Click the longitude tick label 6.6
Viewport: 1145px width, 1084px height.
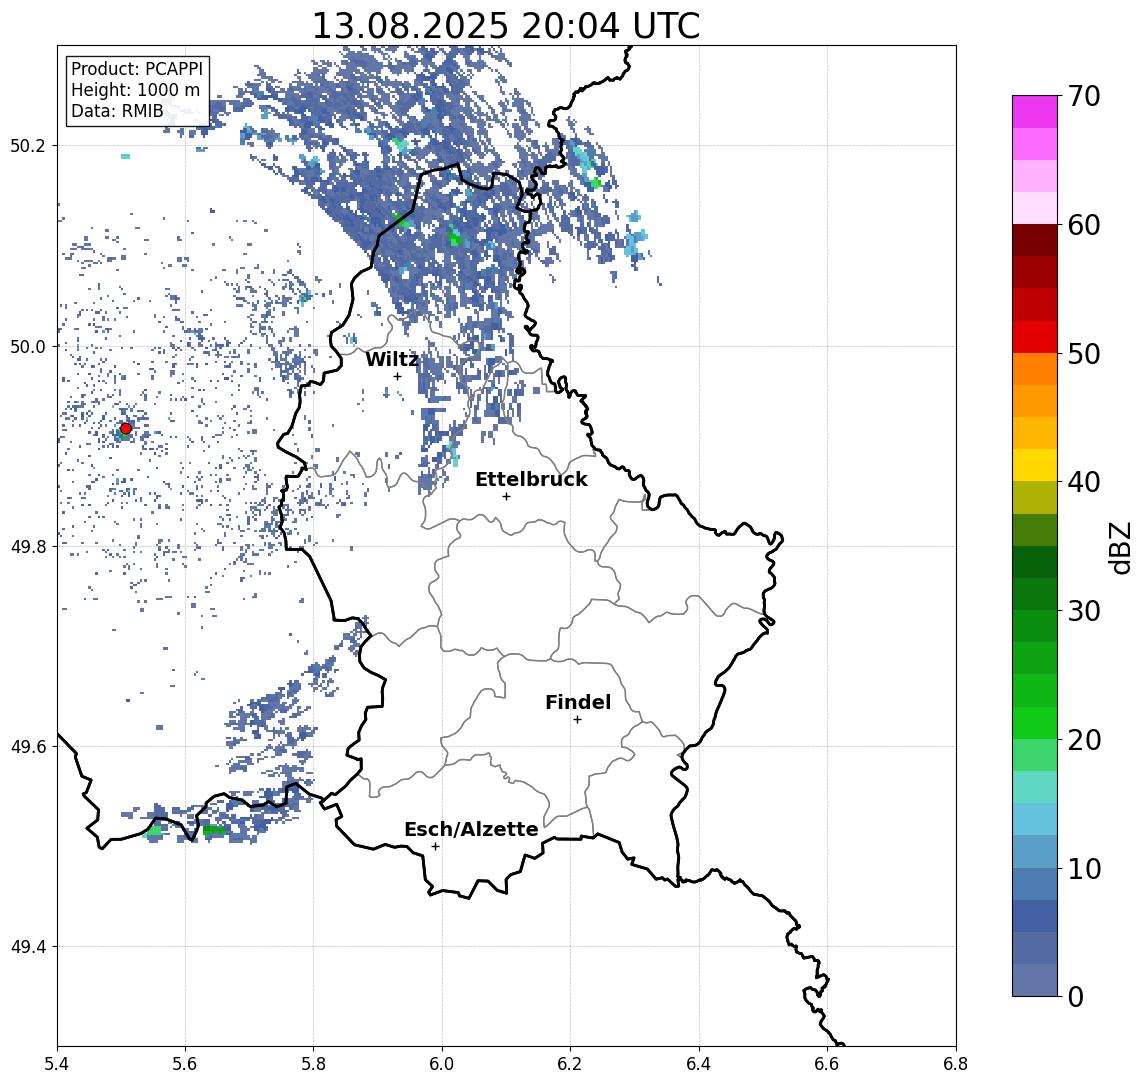[827, 1064]
